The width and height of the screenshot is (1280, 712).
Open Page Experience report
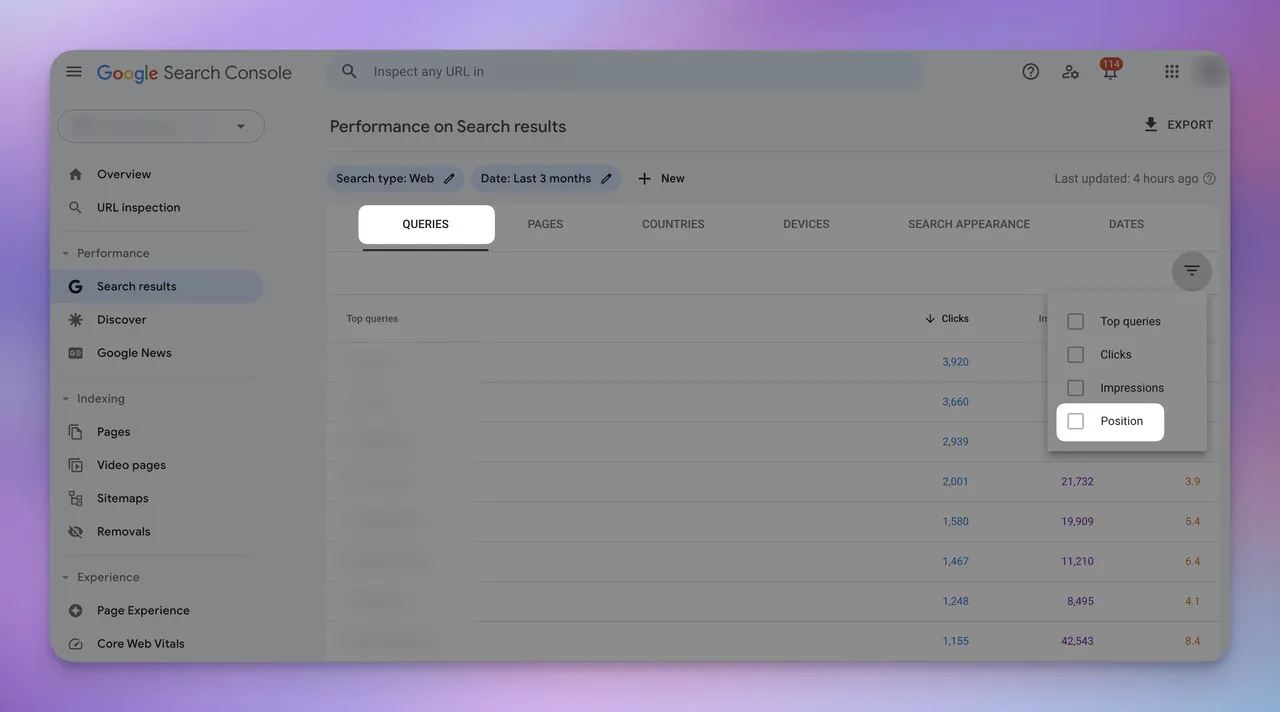(x=143, y=611)
